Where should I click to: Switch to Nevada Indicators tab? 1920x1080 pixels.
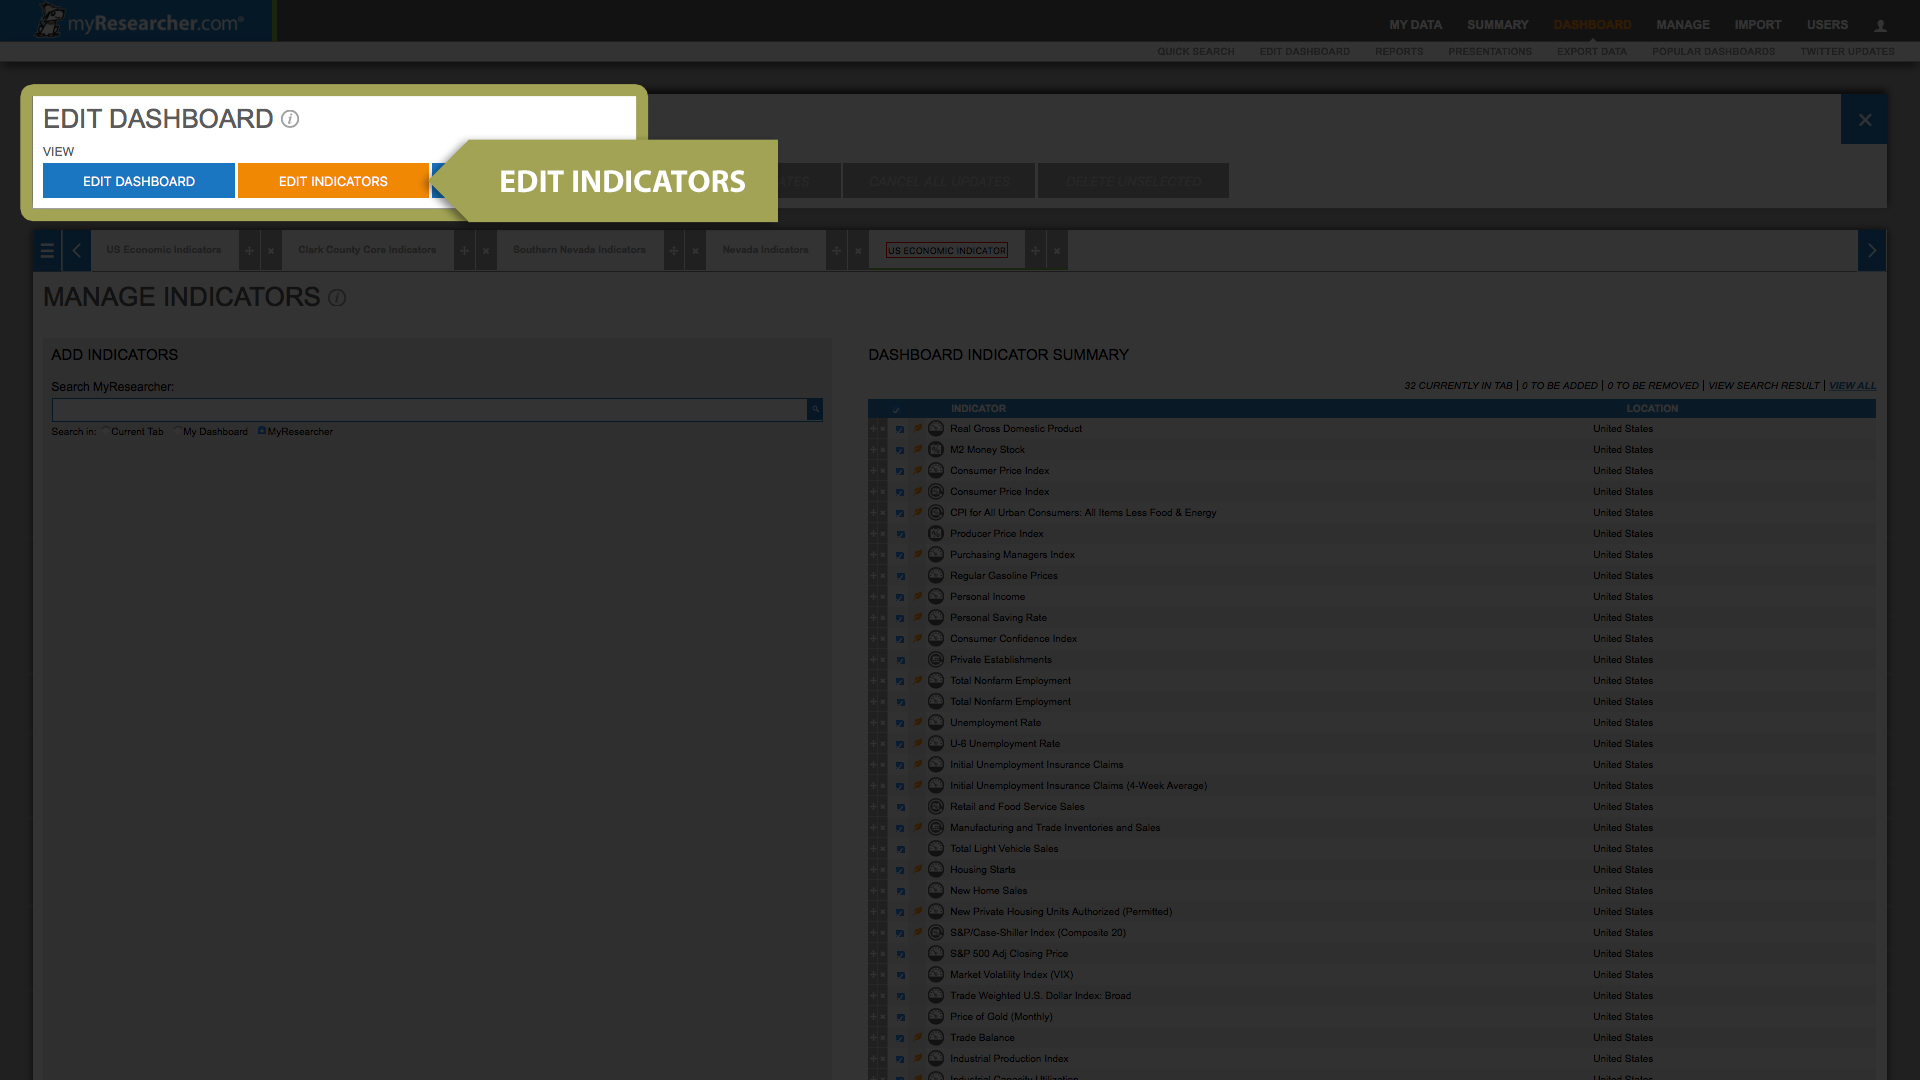[x=765, y=250]
